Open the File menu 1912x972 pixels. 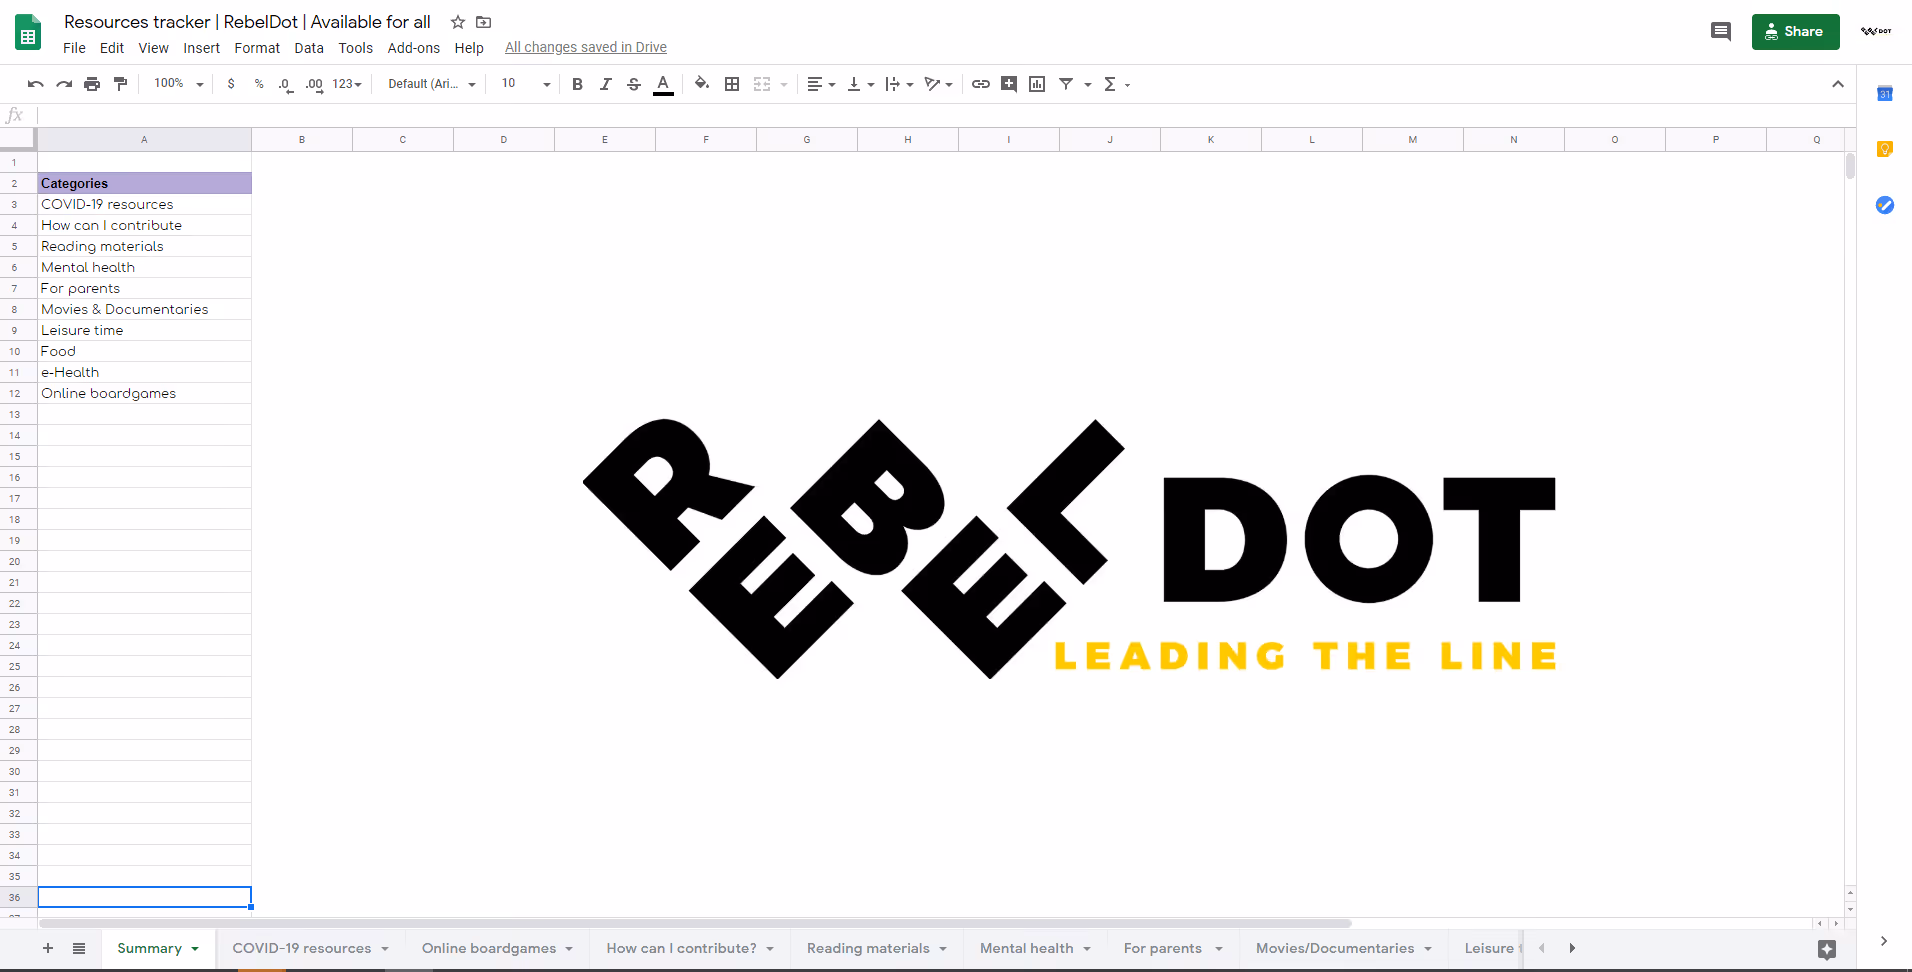click(74, 48)
